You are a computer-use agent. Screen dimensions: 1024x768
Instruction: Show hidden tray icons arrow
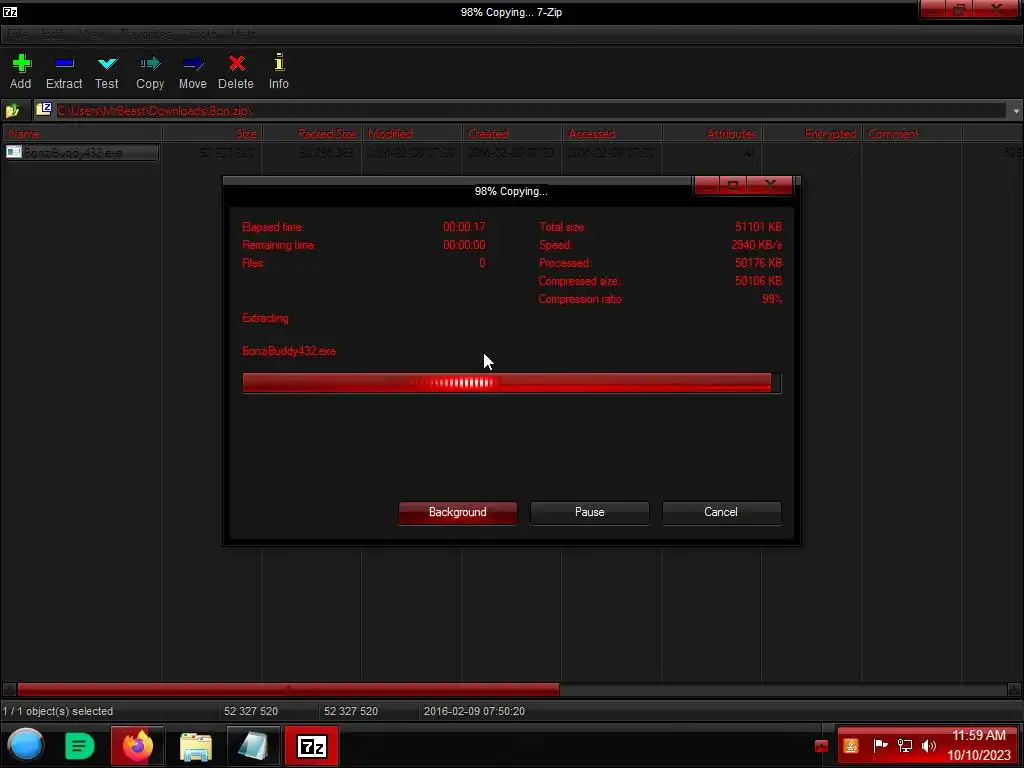tap(821, 746)
